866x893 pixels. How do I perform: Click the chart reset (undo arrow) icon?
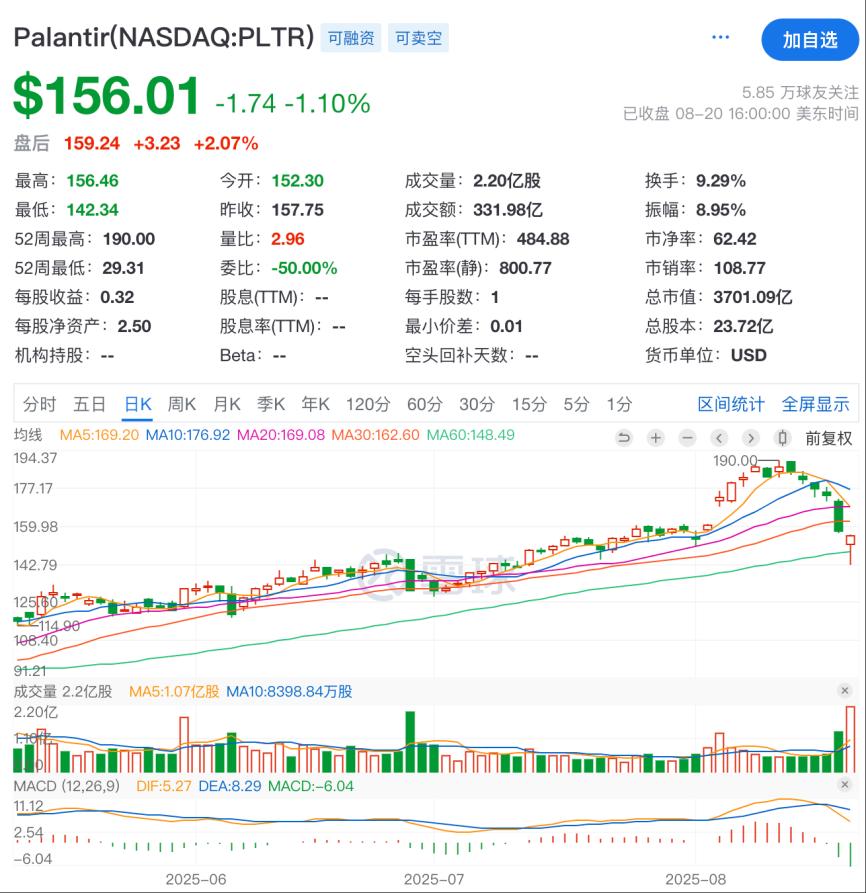tap(624, 438)
